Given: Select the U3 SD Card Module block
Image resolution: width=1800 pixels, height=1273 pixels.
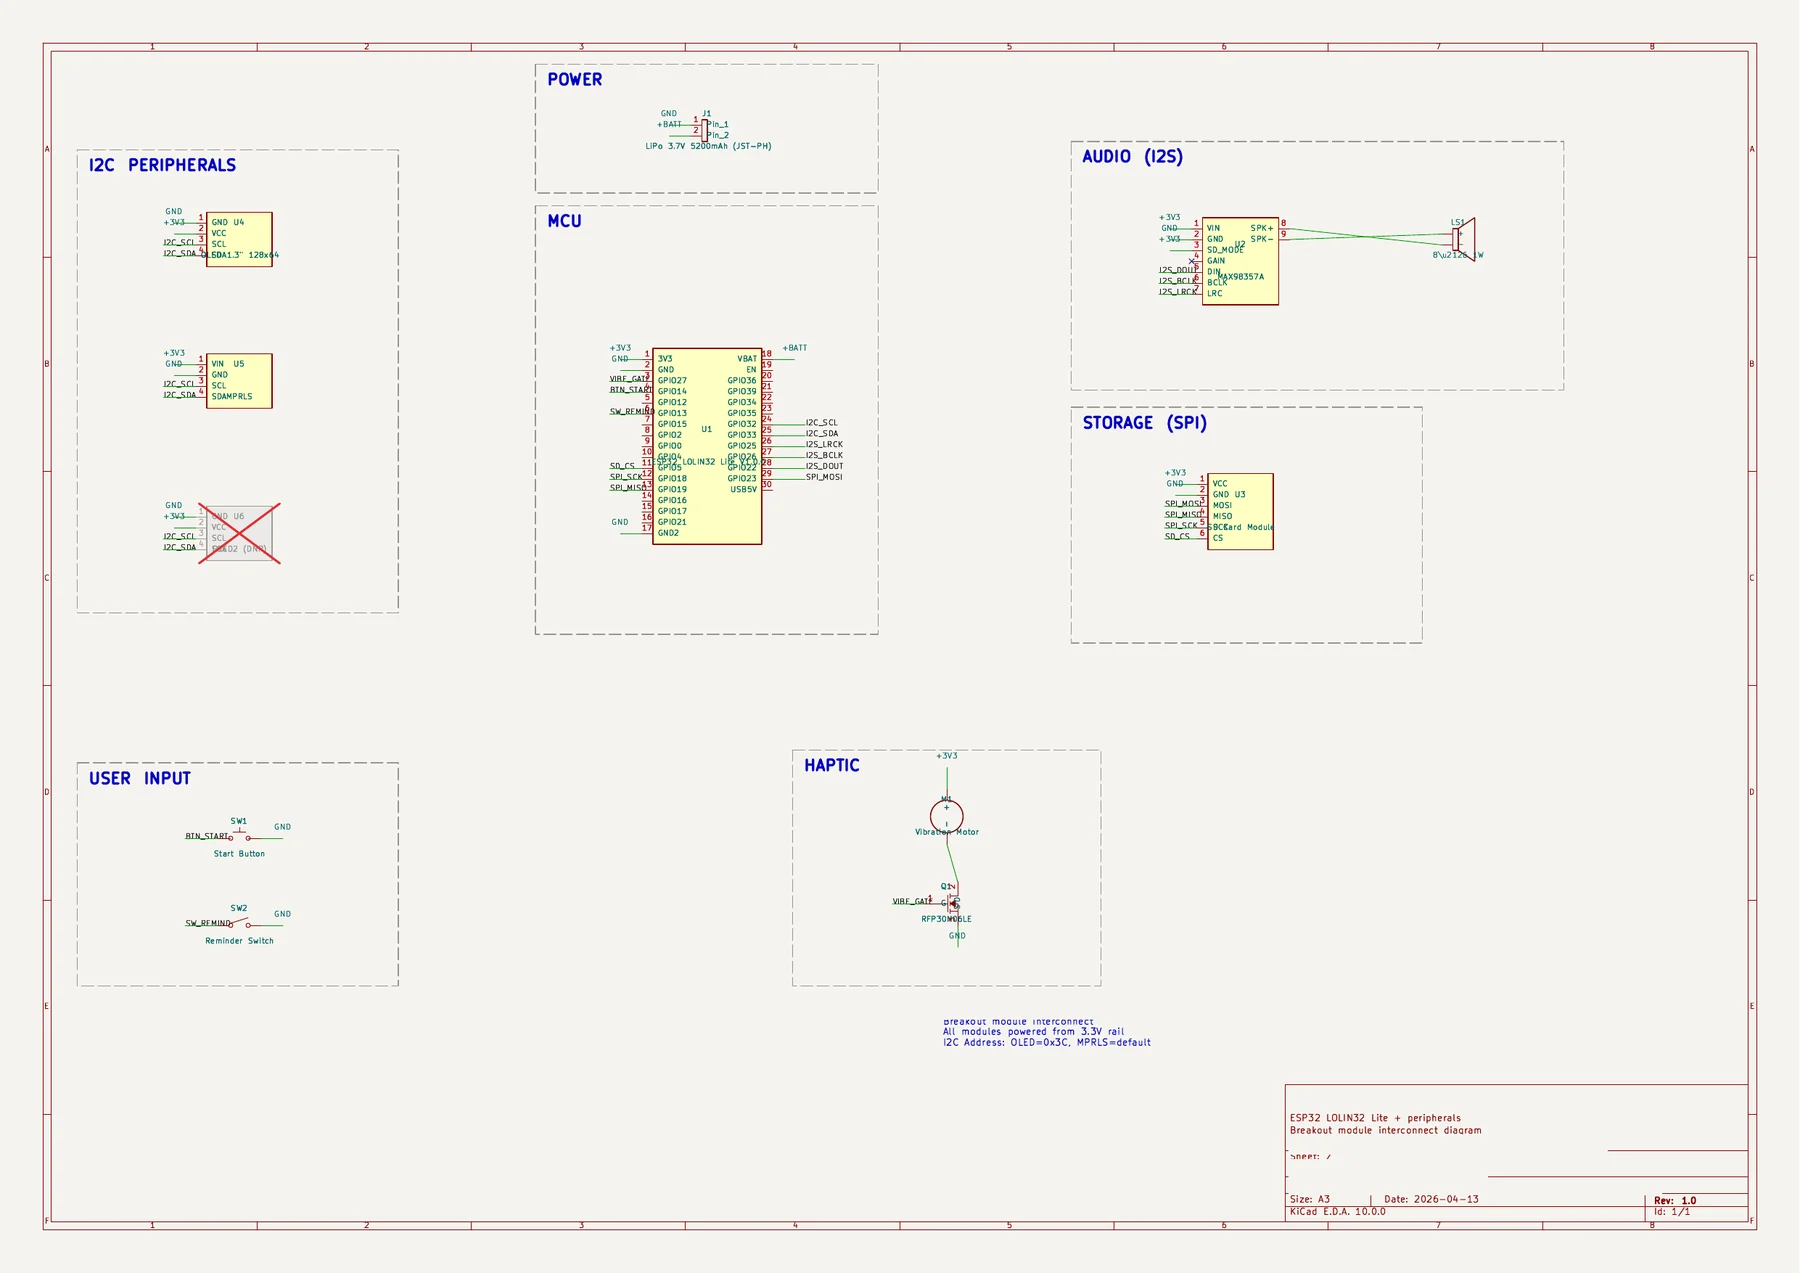Looking at the screenshot, I should [x=1240, y=511].
